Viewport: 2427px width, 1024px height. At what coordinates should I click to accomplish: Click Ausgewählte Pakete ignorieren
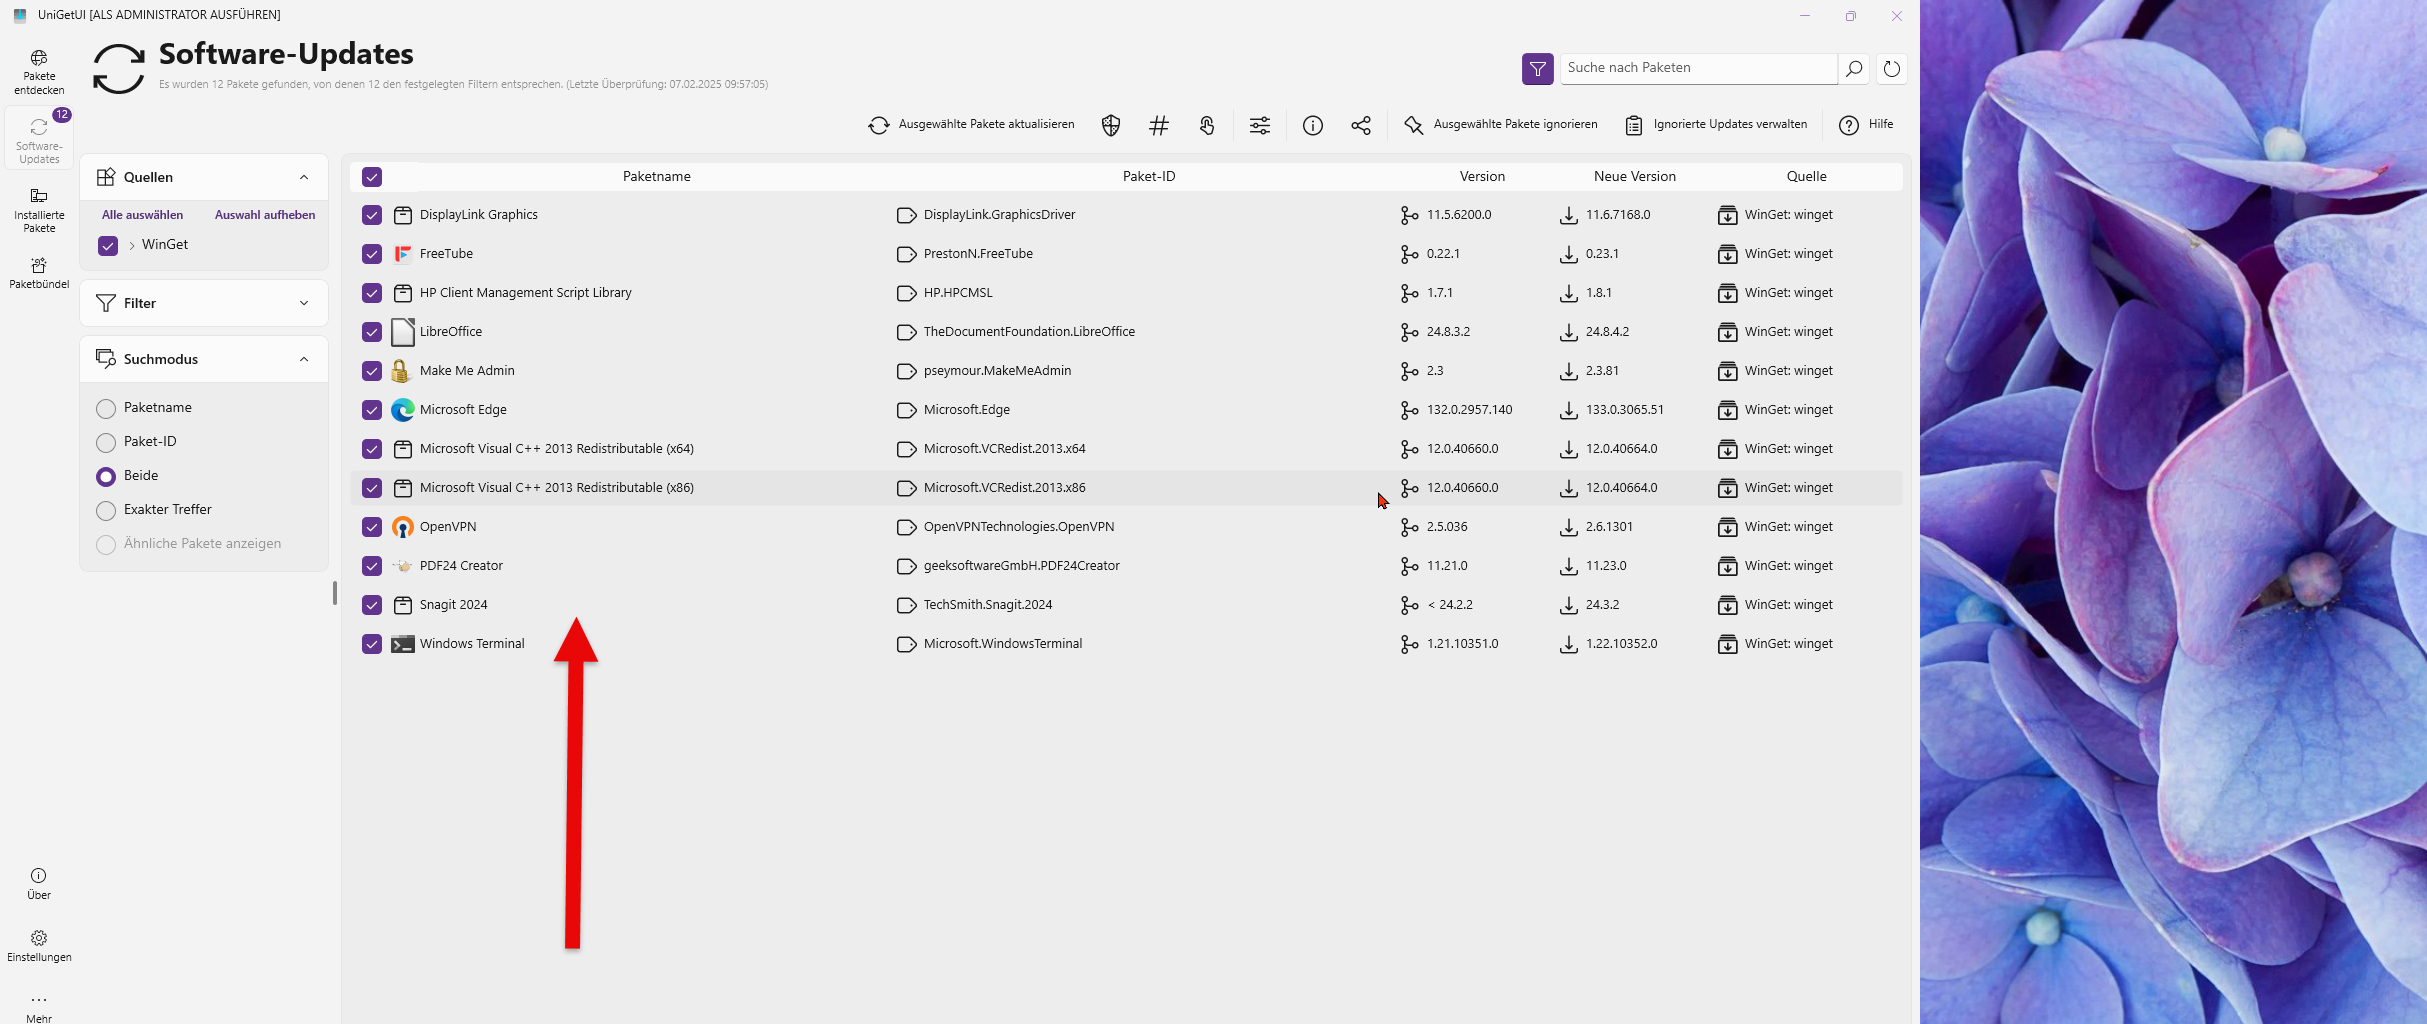pos(1500,125)
